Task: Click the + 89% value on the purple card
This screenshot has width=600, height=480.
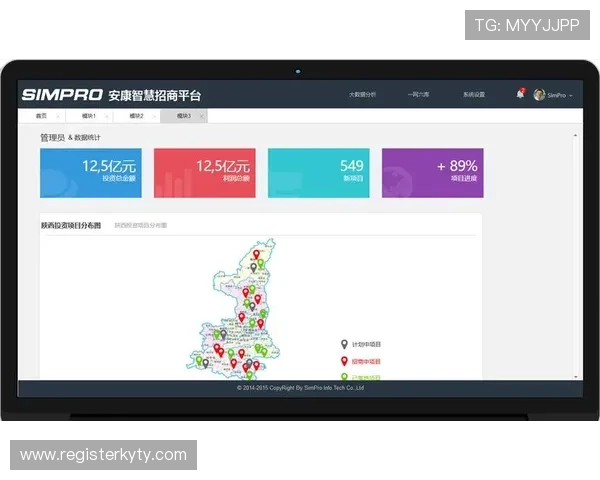Action: point(457,166)
